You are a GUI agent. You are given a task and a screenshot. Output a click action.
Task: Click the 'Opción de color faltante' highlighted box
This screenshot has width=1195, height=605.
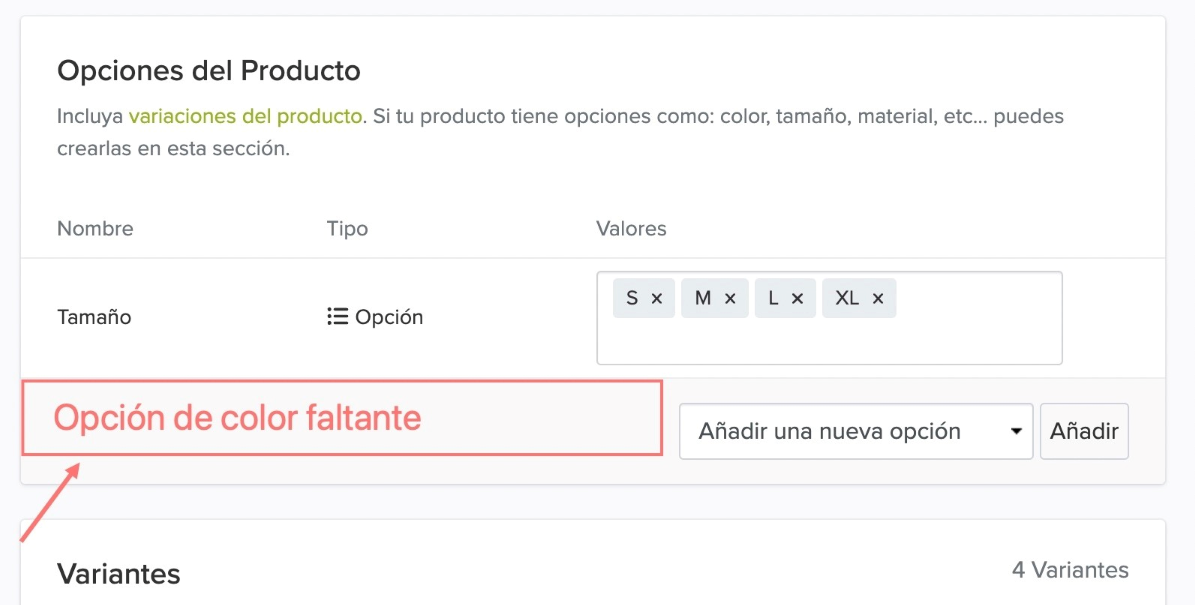point(341,418)
